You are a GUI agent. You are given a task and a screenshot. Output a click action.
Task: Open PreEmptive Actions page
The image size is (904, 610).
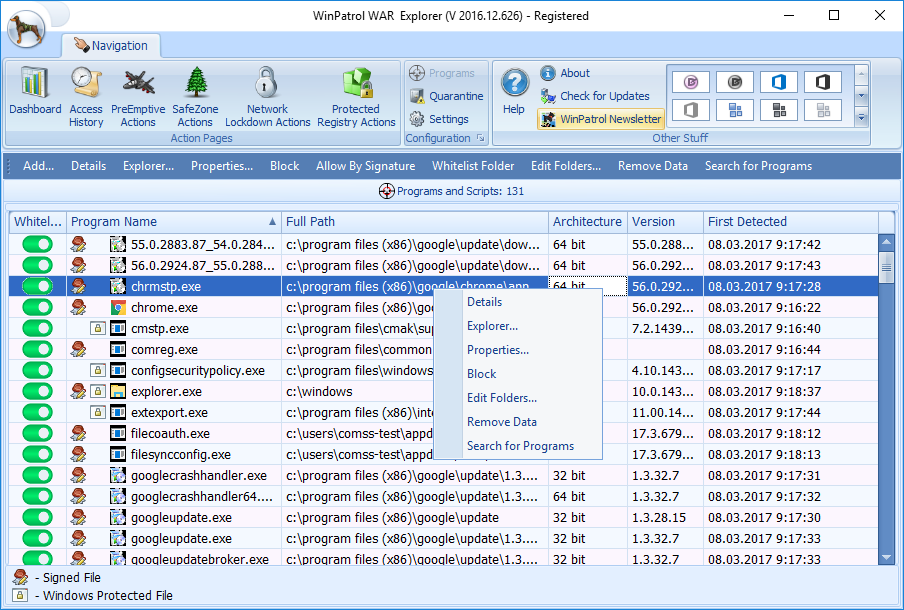pyautogui.click(x=138, y=95)
